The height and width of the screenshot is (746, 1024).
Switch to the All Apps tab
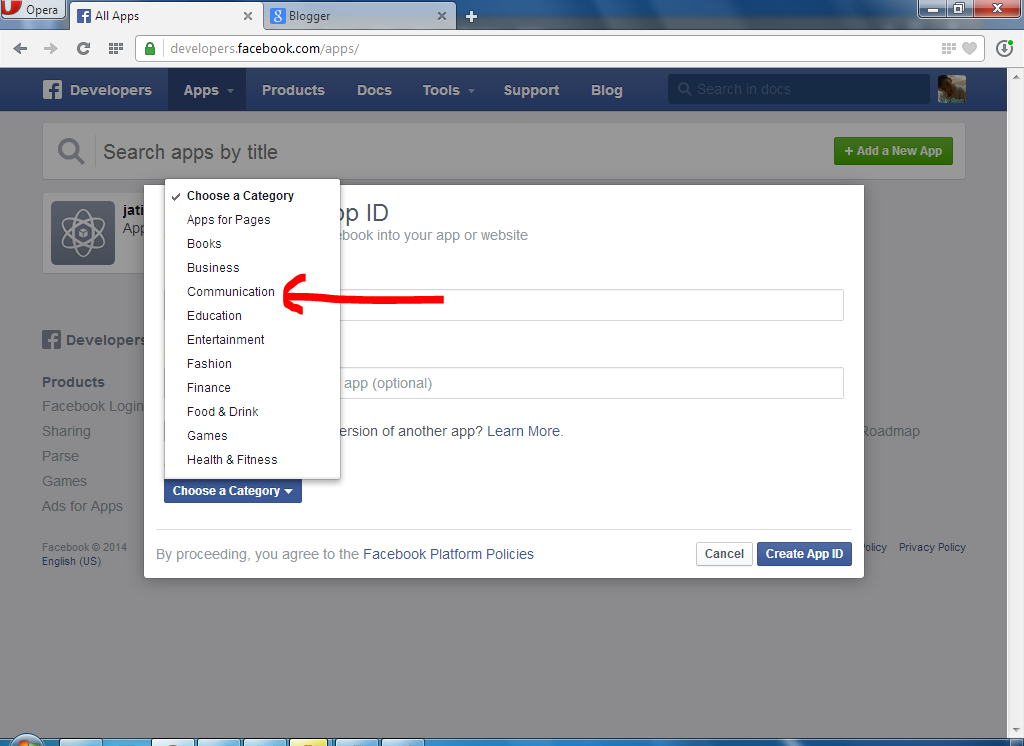click(x=166, y=16)
